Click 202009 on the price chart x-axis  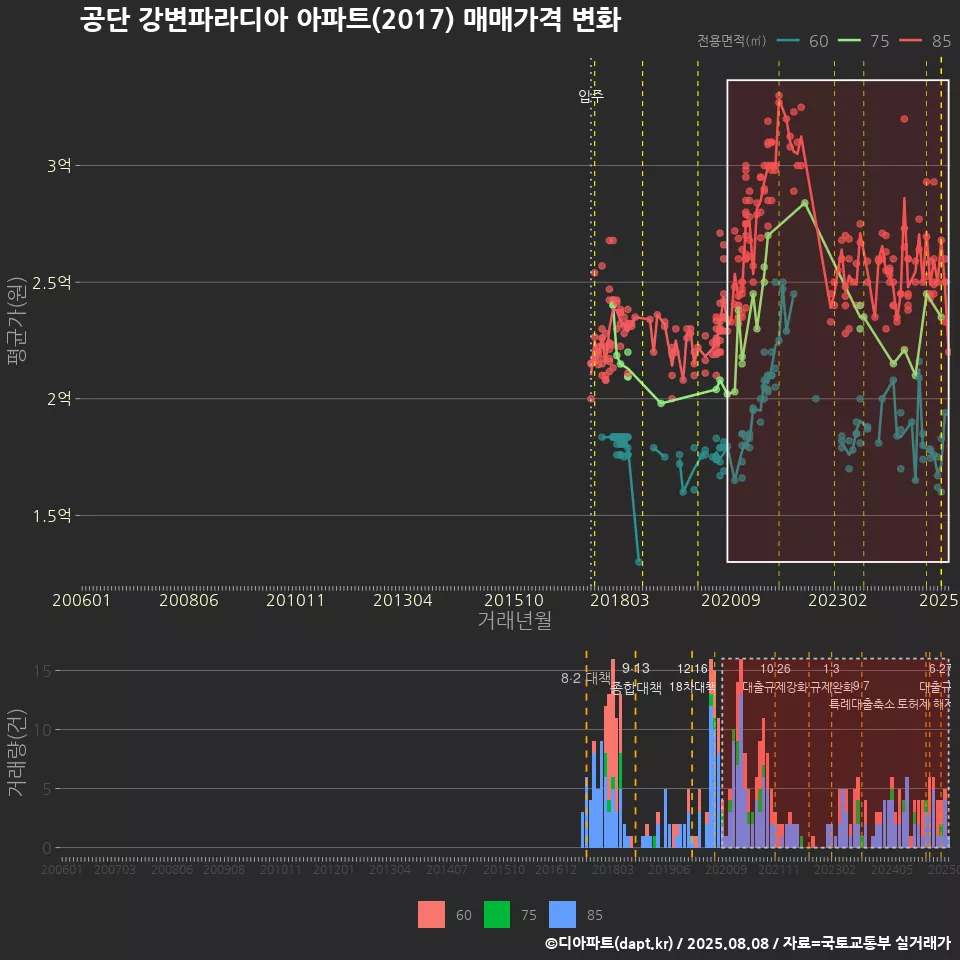click(730, 600)
